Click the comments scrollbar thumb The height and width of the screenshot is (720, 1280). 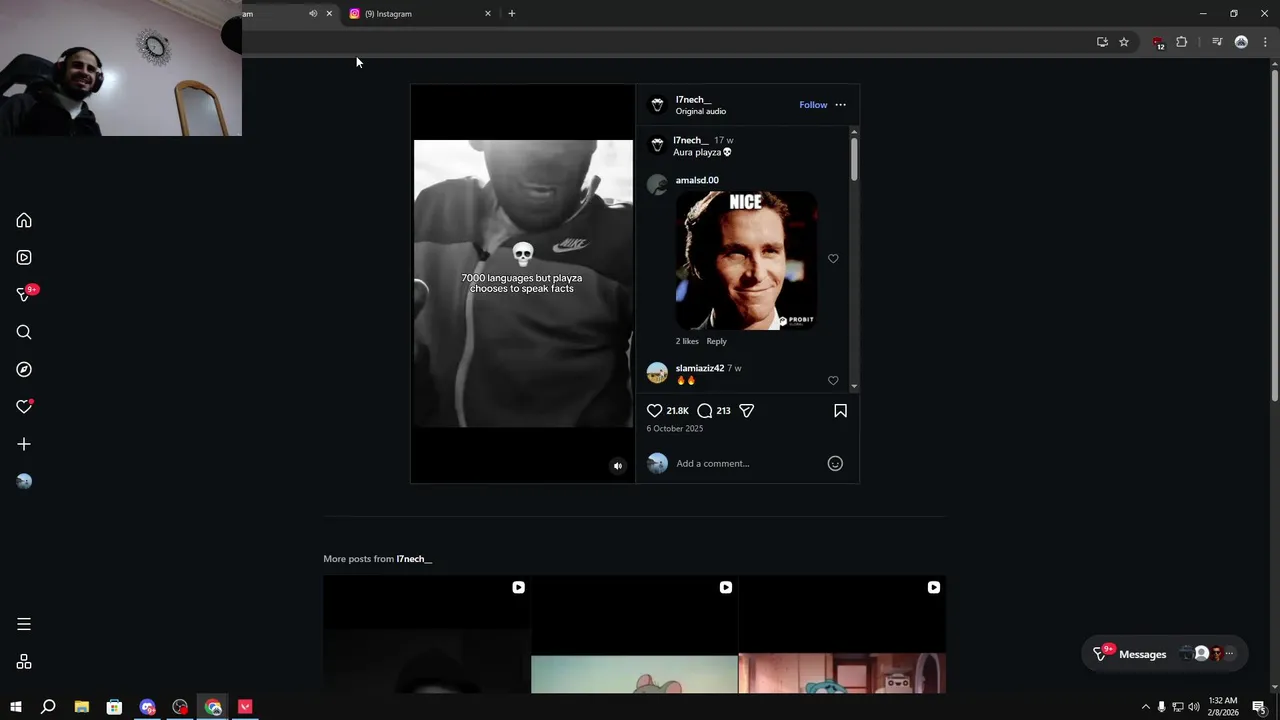point(854,159)
